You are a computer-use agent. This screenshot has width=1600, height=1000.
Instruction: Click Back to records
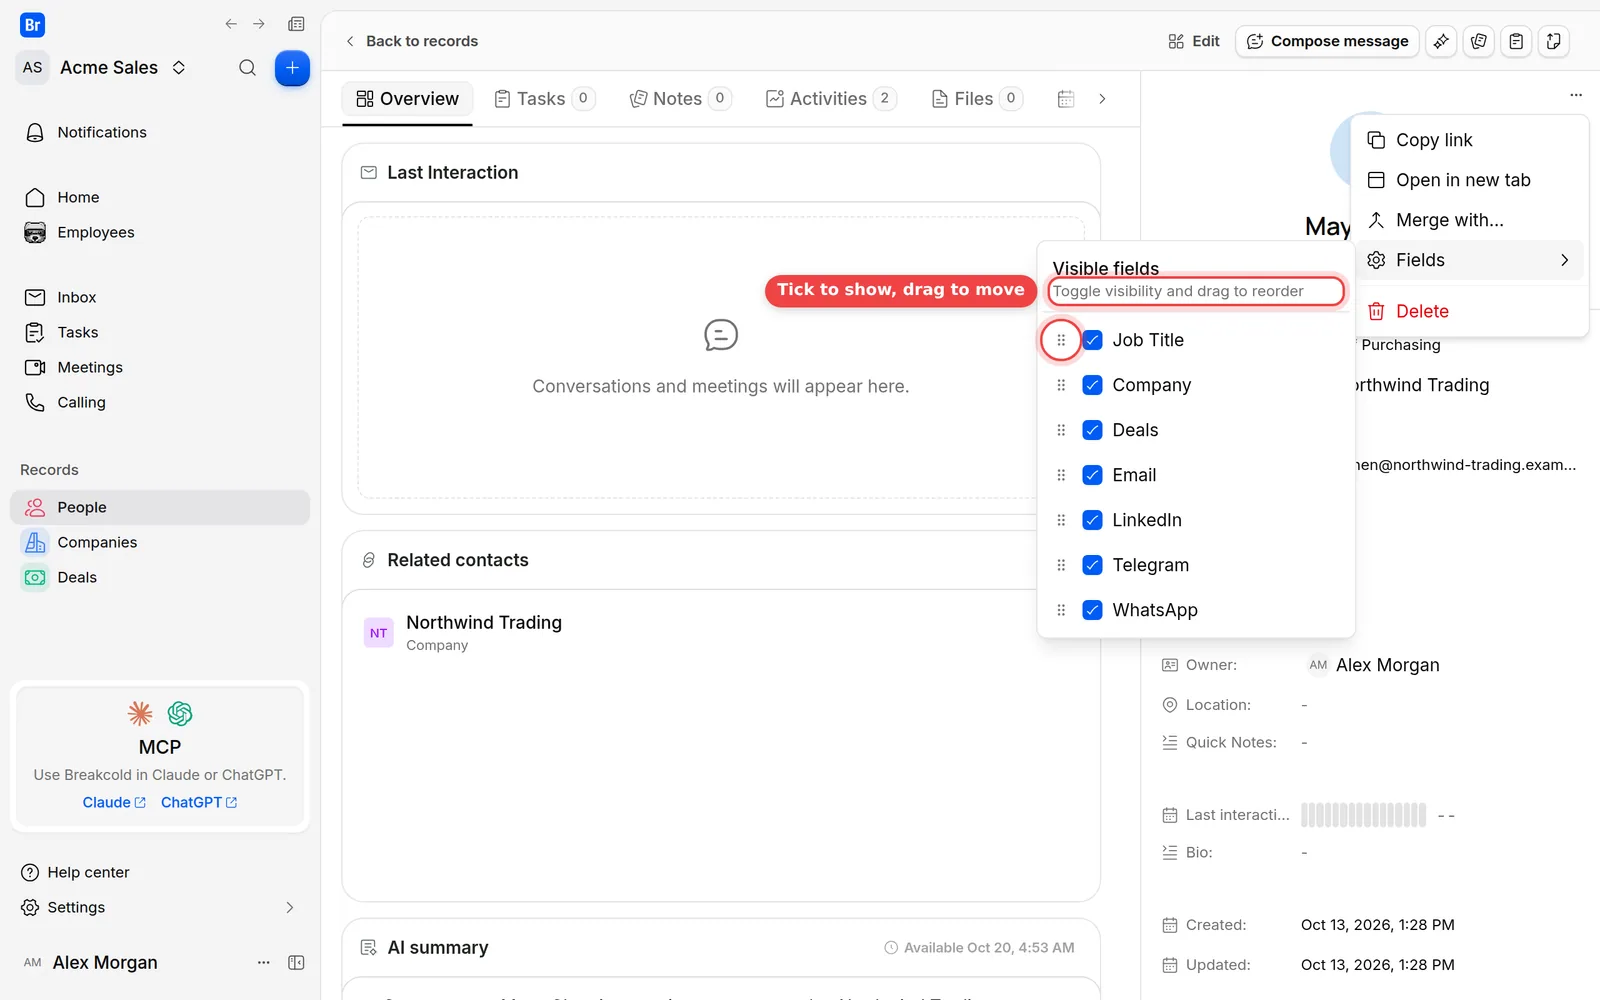tap(411, 41)
